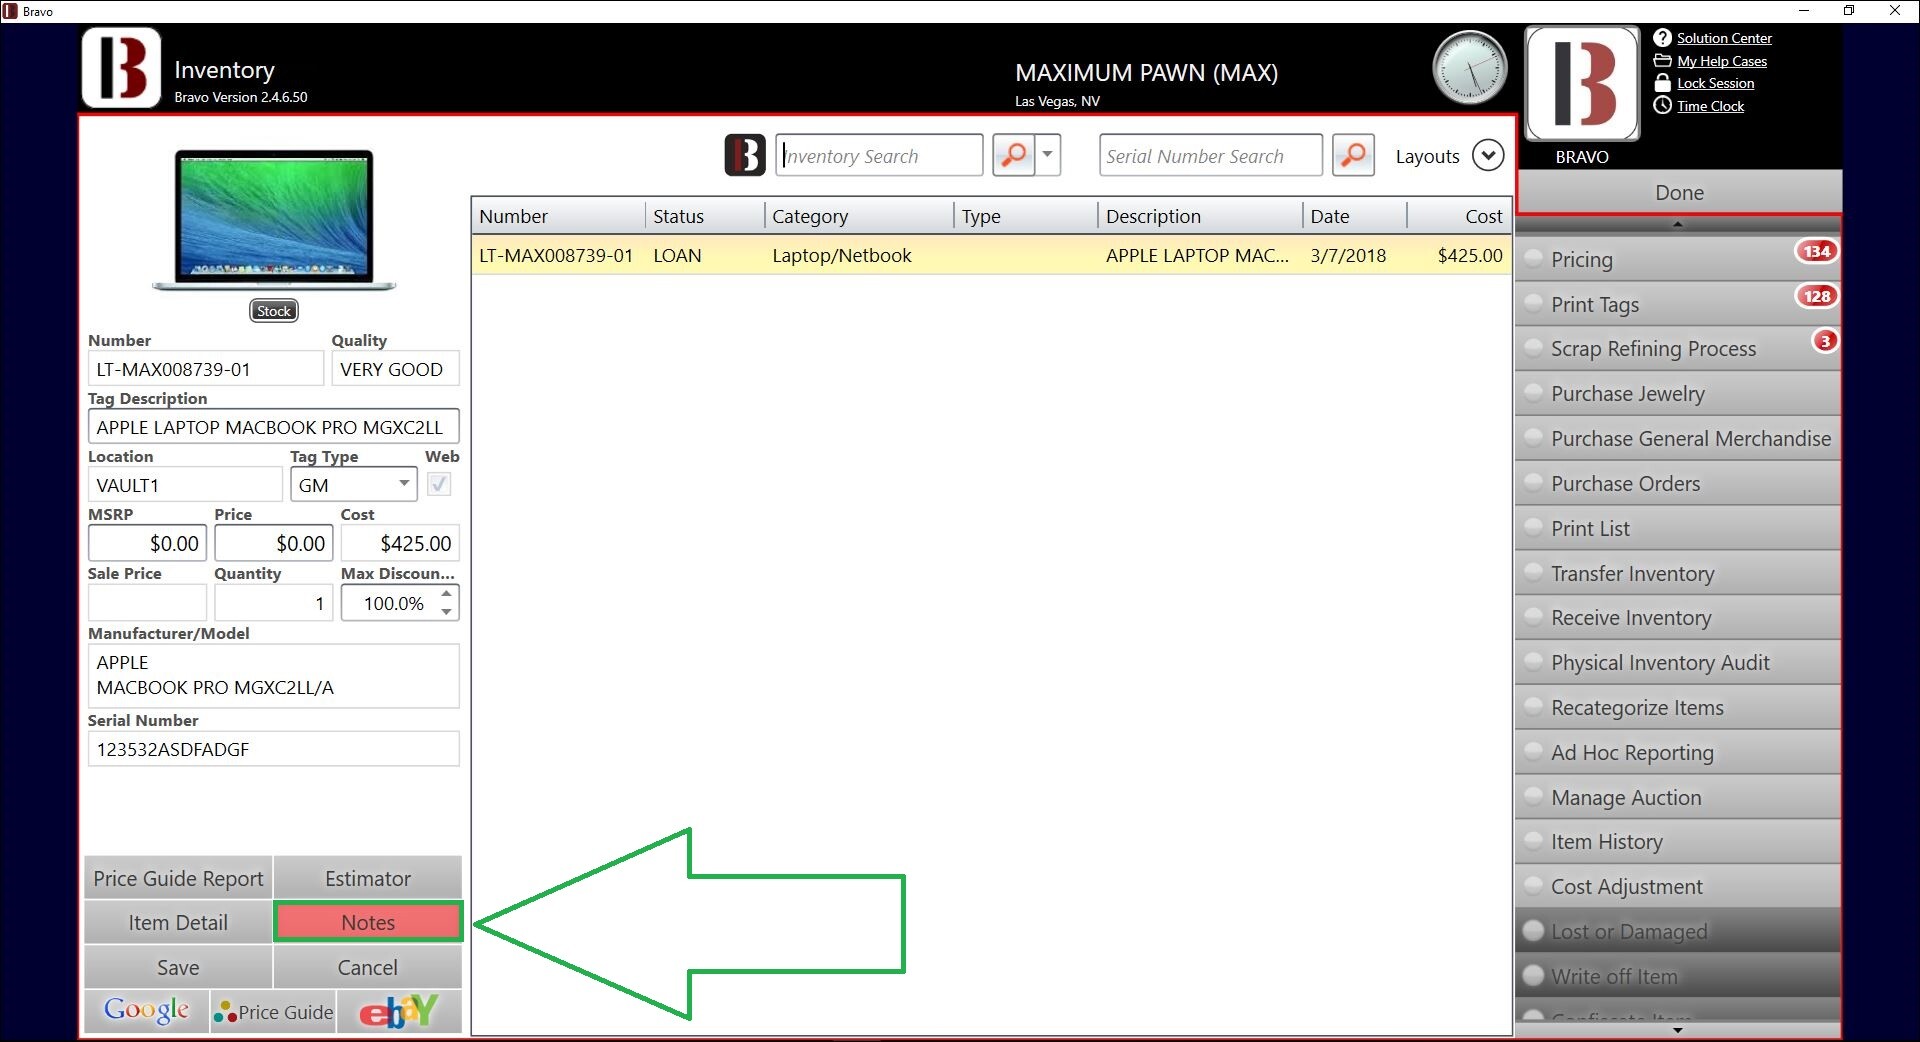Viewport: 1920px width, 1042px height.
Task: Open Item Detail
Action: [178, 922]
